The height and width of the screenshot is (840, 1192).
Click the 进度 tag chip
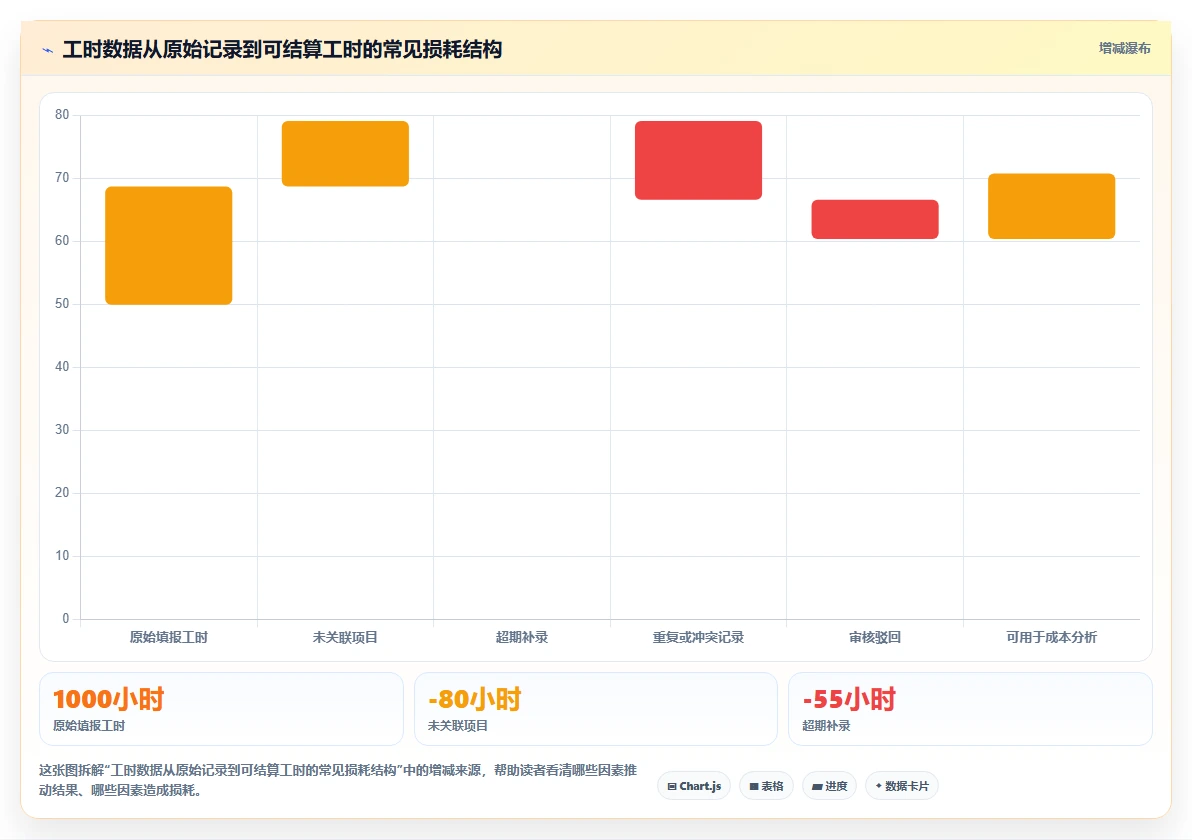point(829,786)
